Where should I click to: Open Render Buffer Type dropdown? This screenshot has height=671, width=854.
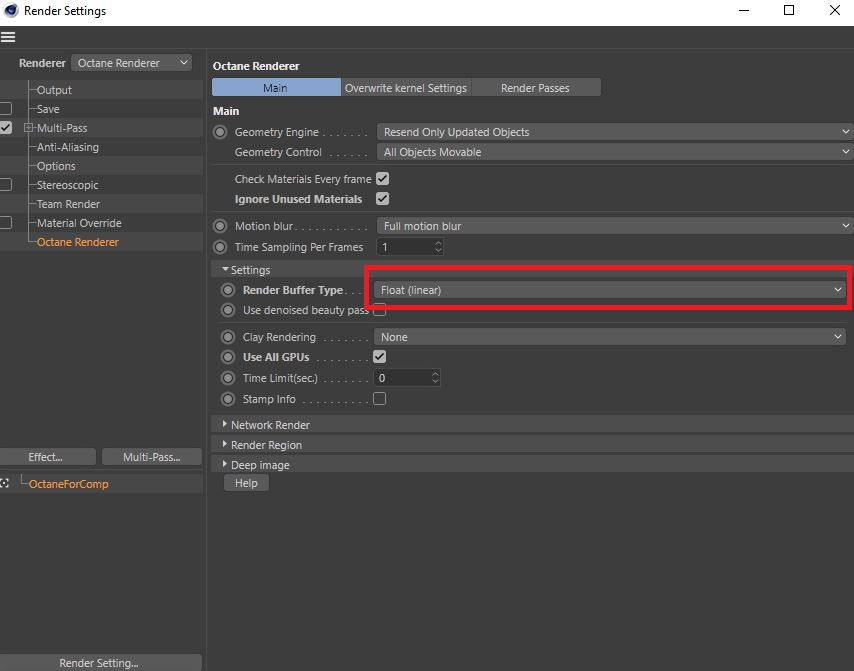pyautogui.click(x=609, y=290)
